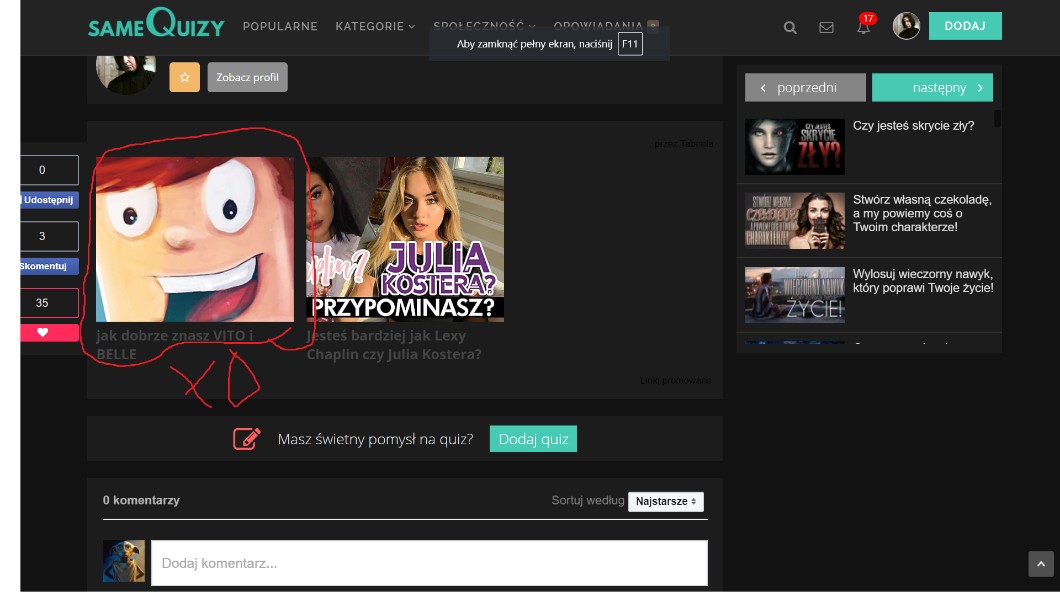Go to Popularne section
1060x596 pixels.
[x=279, y=26]
